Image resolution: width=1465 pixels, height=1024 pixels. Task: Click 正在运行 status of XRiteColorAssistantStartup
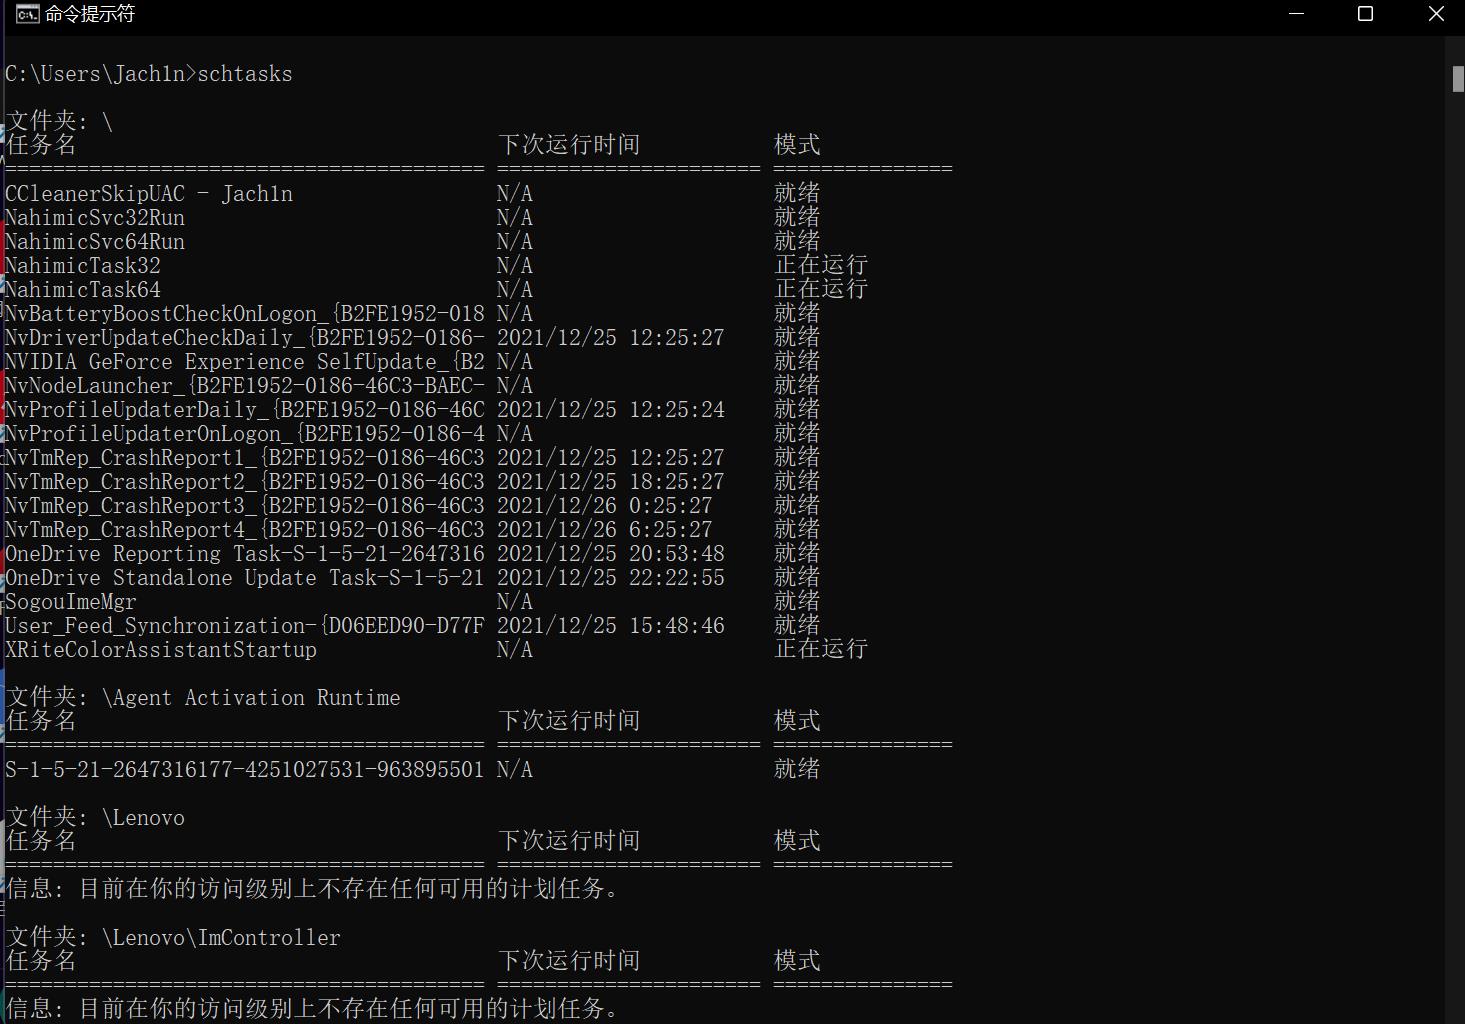tap(821, 649)
